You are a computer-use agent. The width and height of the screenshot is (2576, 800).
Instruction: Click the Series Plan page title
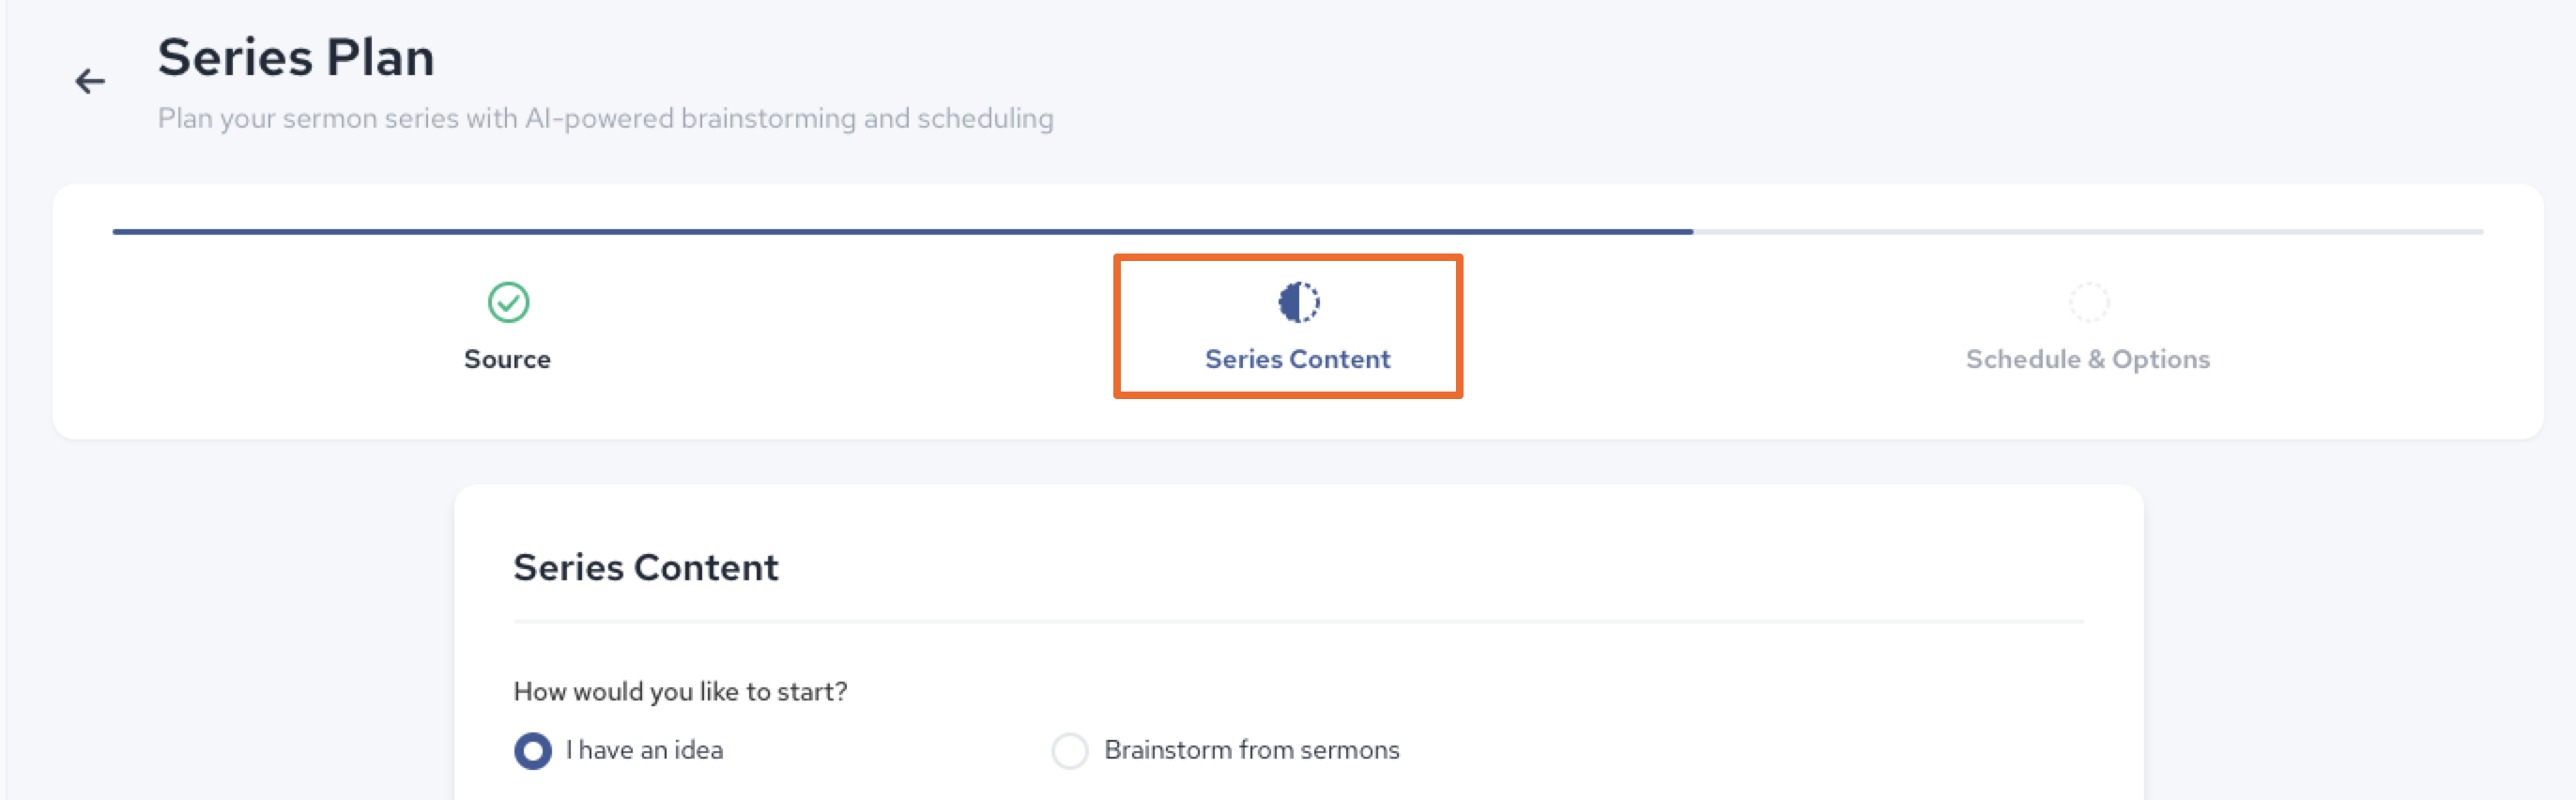(296, 57)
